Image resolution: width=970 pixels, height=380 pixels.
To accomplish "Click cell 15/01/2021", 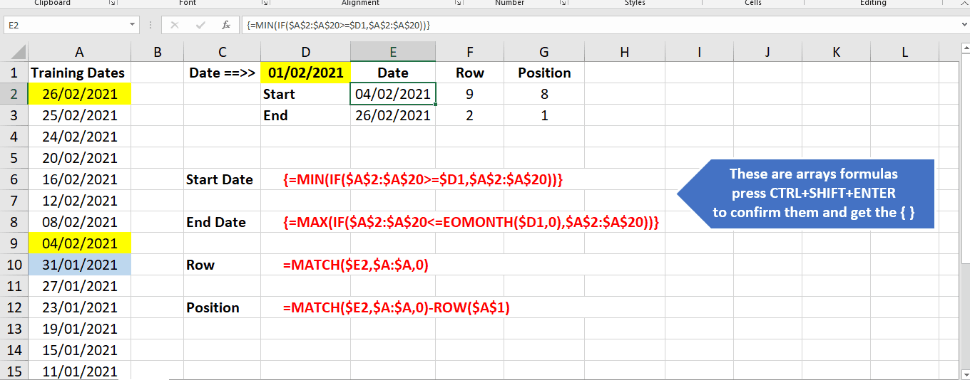I will (x=80, y=350).
